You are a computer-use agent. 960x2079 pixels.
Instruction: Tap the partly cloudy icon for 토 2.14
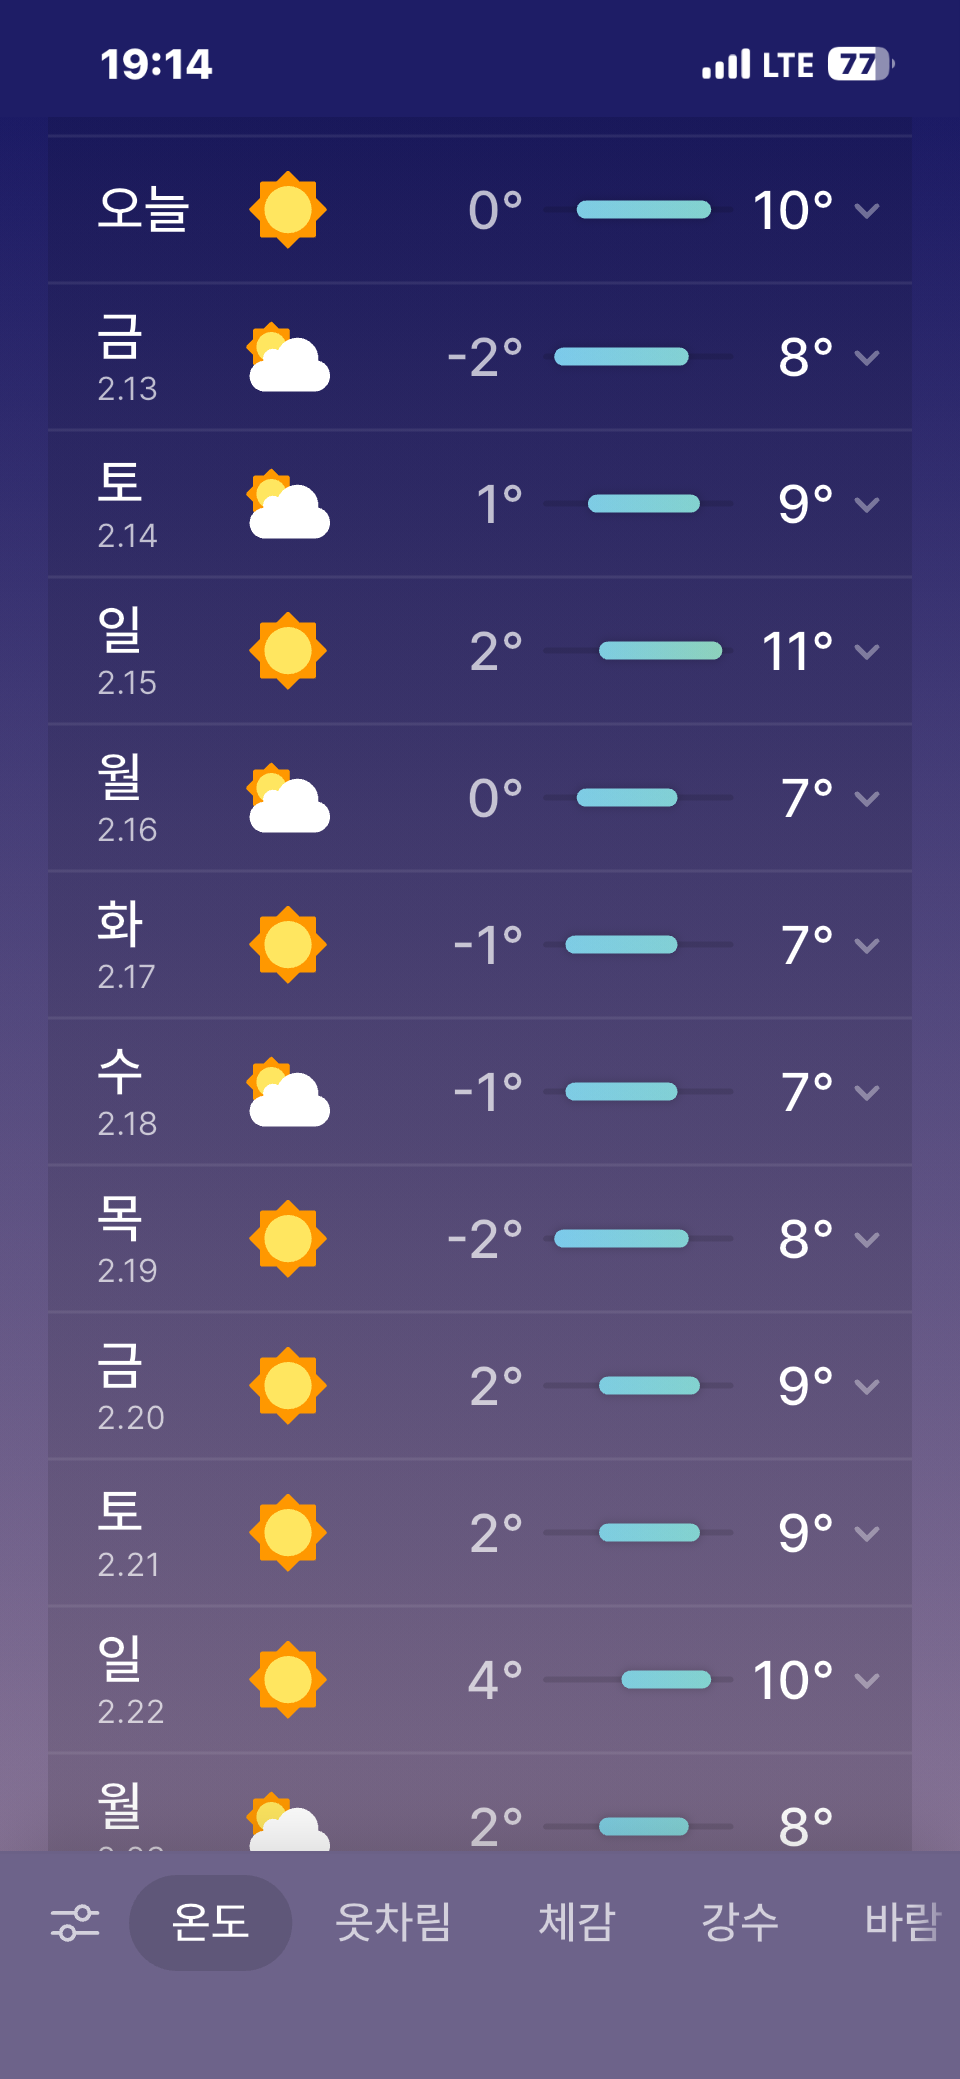click(288, 505)
